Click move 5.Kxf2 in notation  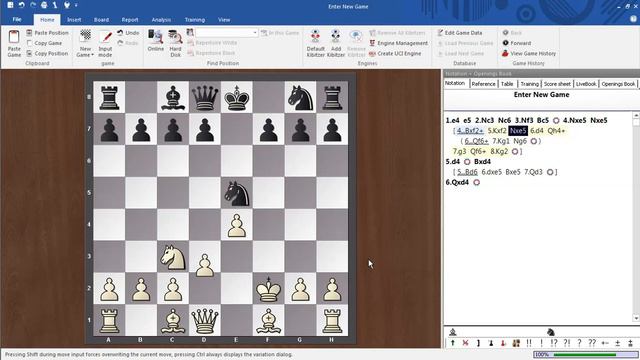(x=497, y=131)
